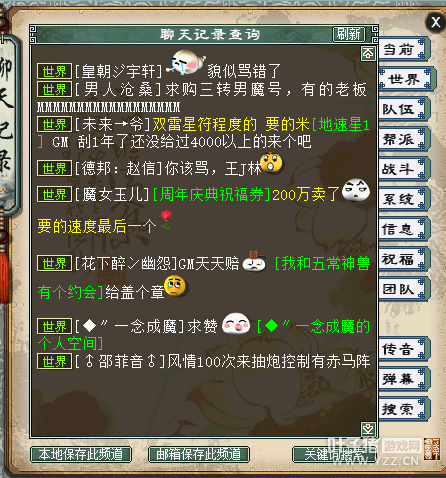Screen dimensions: 446x478
Task: Click the 刷新 refresh button
Action: coord(349,34)
